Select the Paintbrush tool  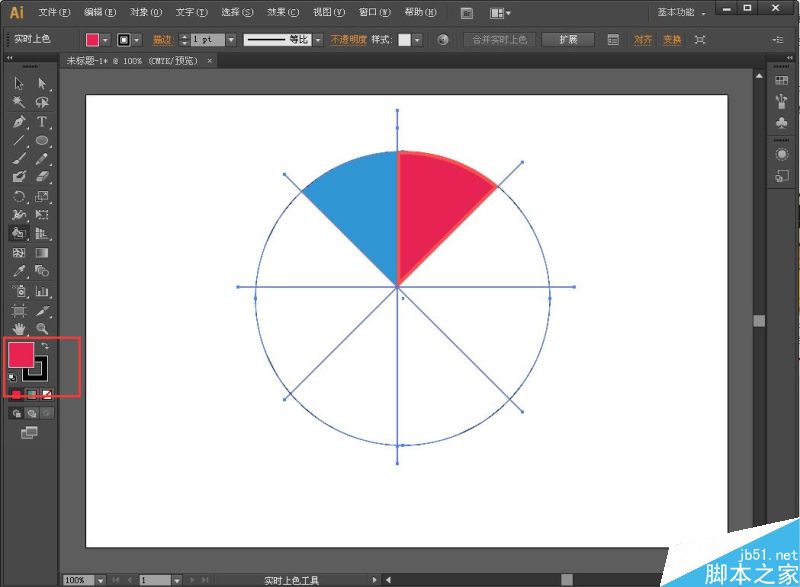point(19,159)
